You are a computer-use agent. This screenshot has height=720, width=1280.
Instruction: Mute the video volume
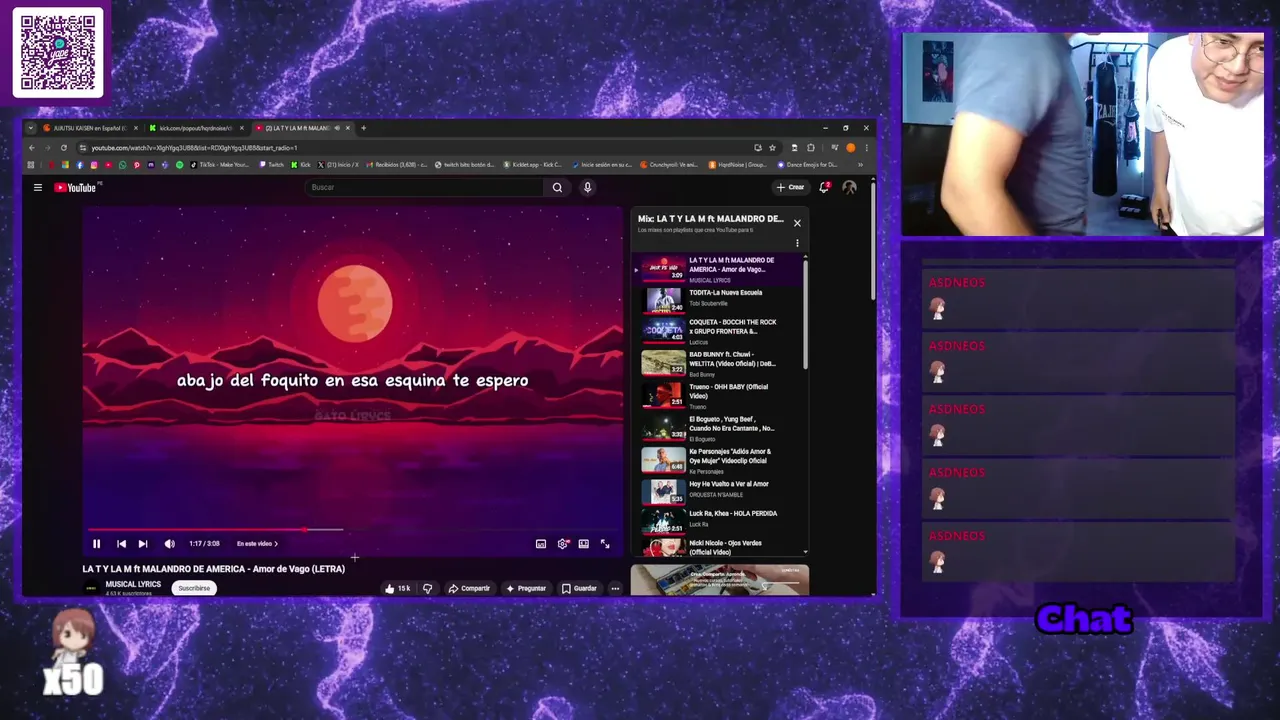(169, 544)
